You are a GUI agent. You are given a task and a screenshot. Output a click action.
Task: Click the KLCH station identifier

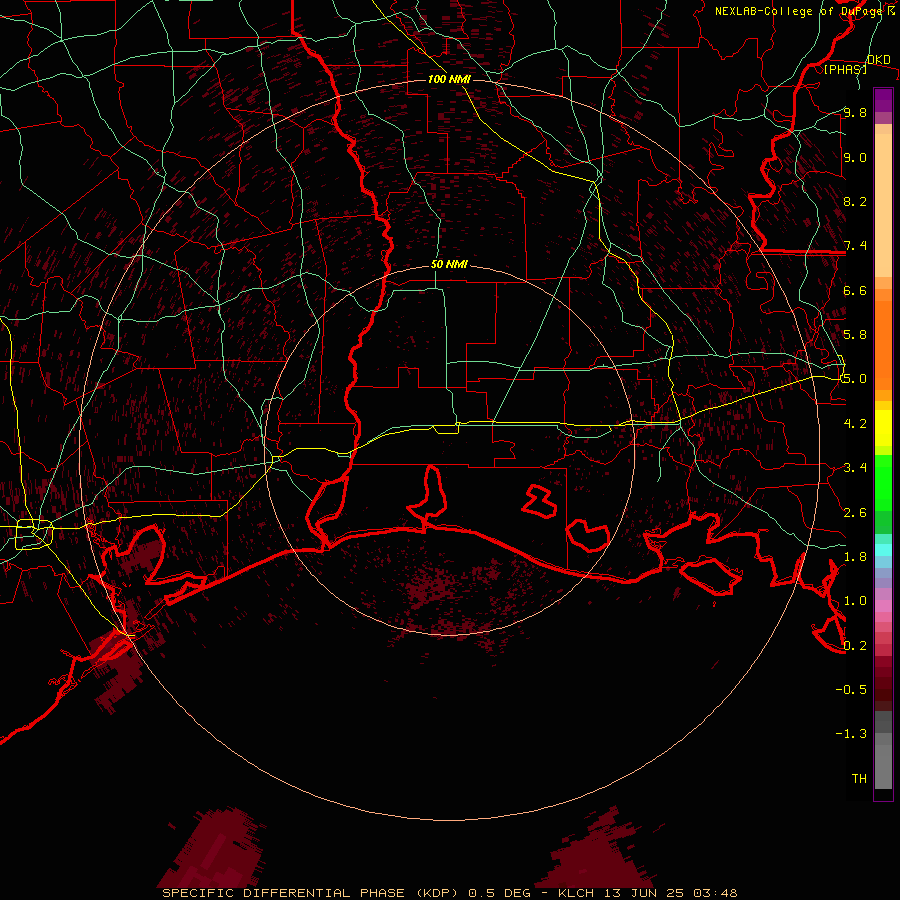click(x=576, y=893)
